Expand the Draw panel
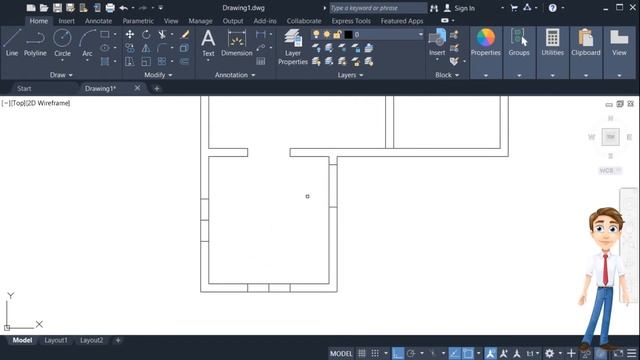This screenshot has width=640, height=360. [61, 75]
